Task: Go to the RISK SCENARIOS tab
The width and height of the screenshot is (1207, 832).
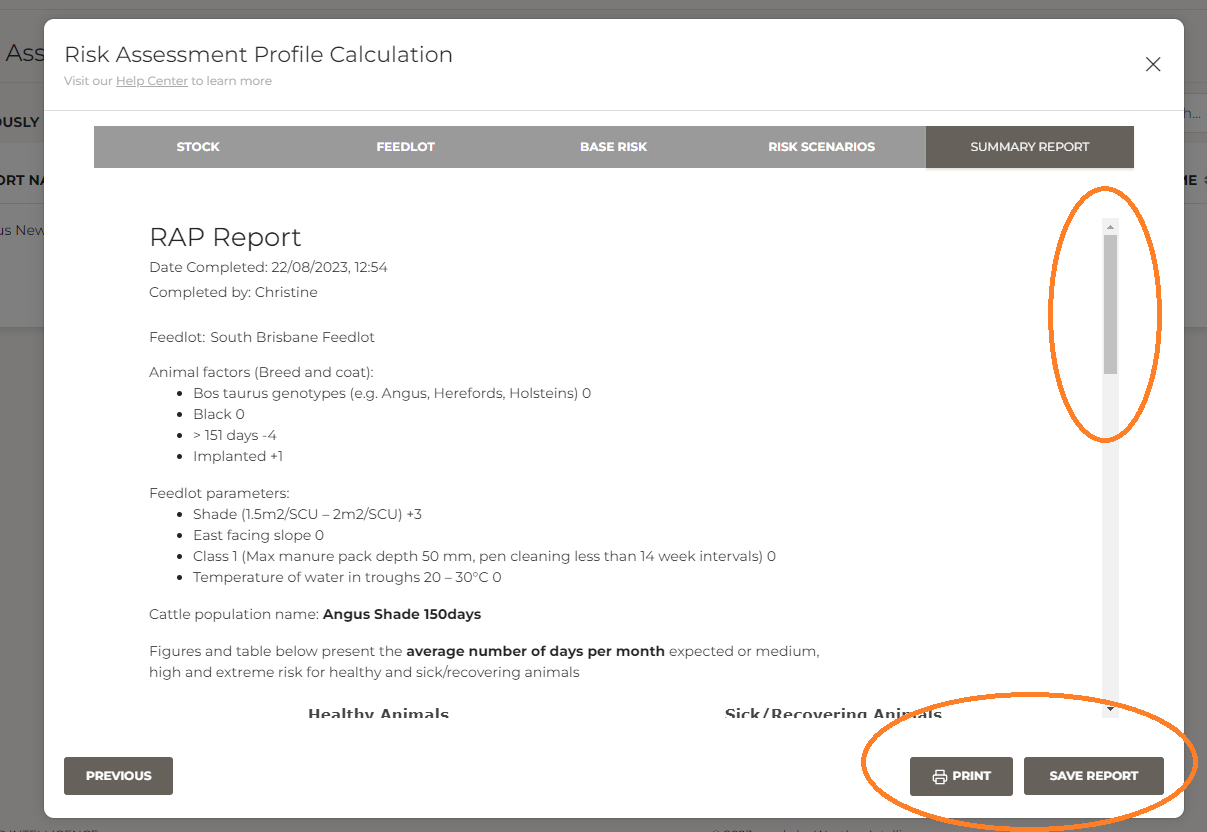Action: tap(822, 147)
